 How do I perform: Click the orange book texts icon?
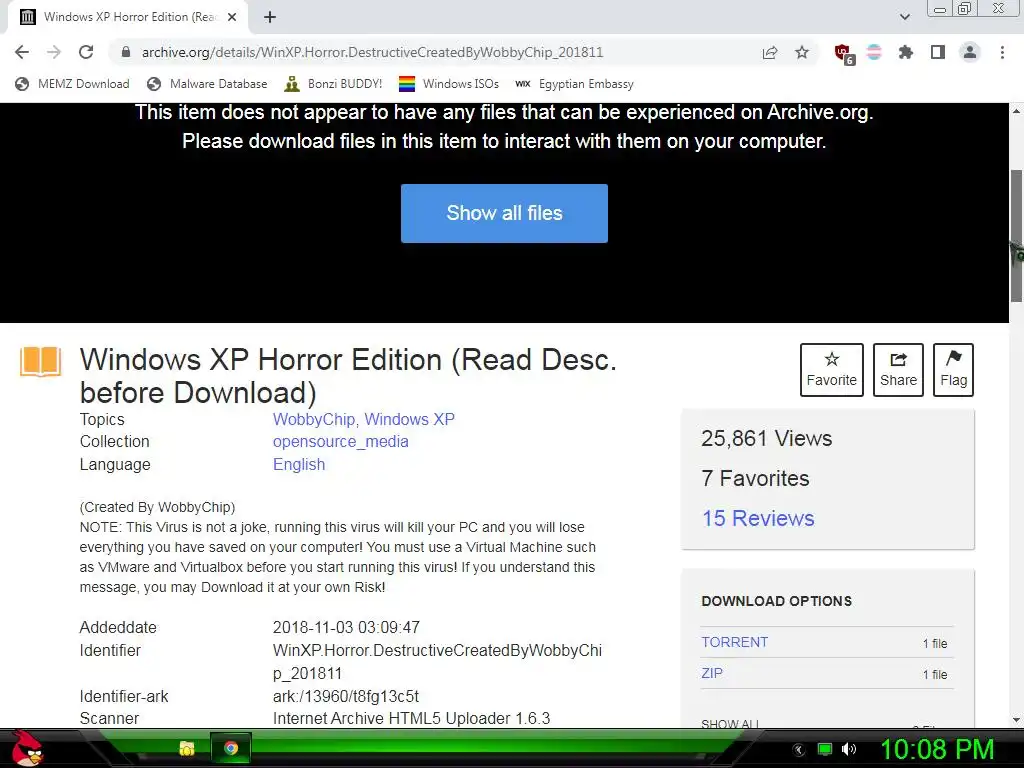(40, 361)
